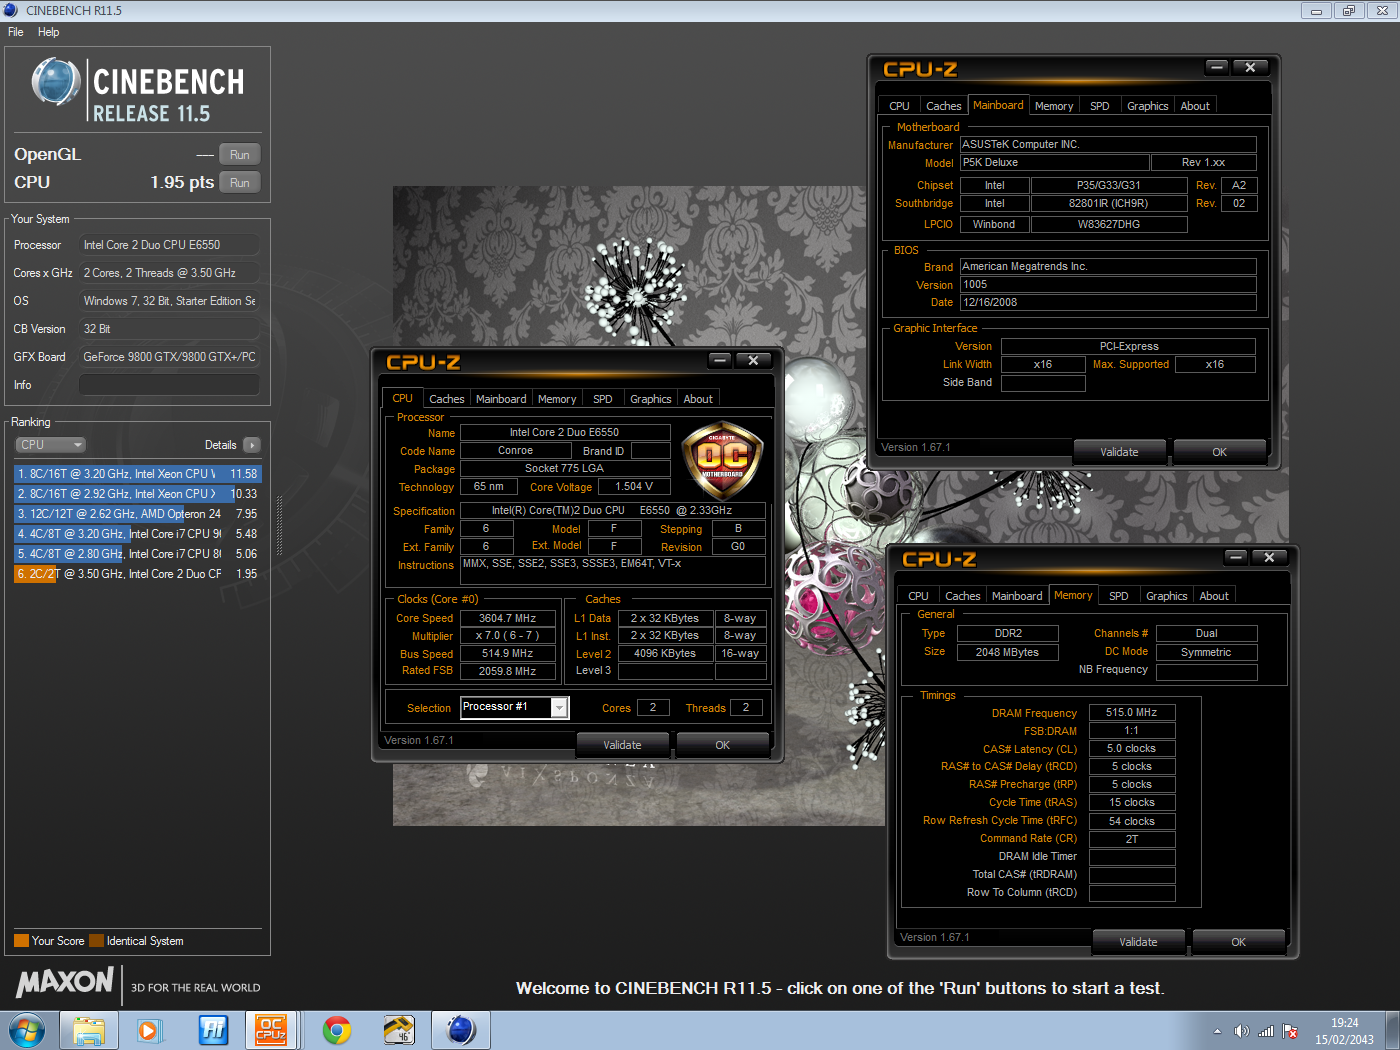Image resolution: width=1400 pixels, height=1050 pixels.
Task: Select ranking row 4C/8T @ 2.80 GHz i7
Action: [137, 554]
